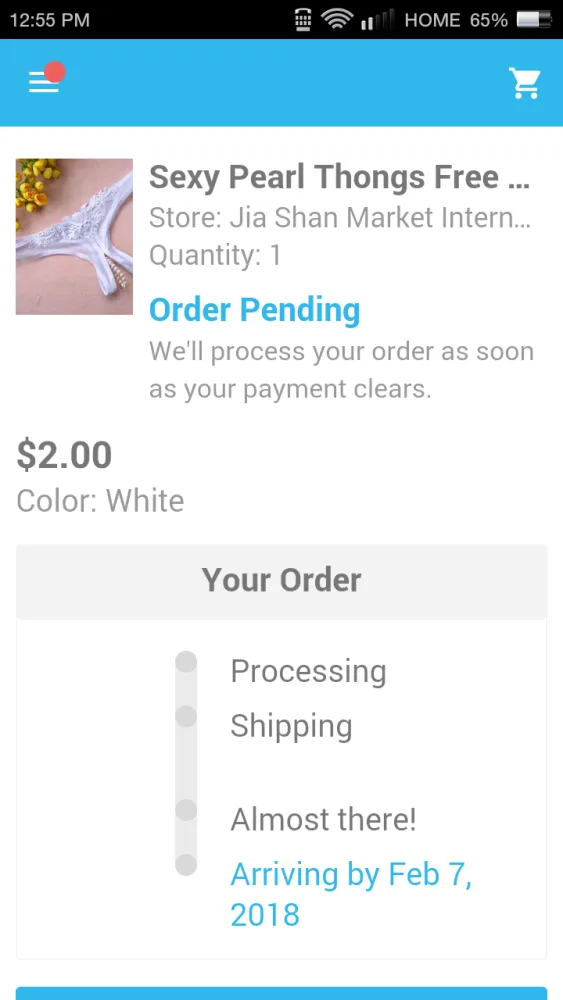Select the Processing step marker
Viewport: 563px width, 1000px height.
click(186, 661)
